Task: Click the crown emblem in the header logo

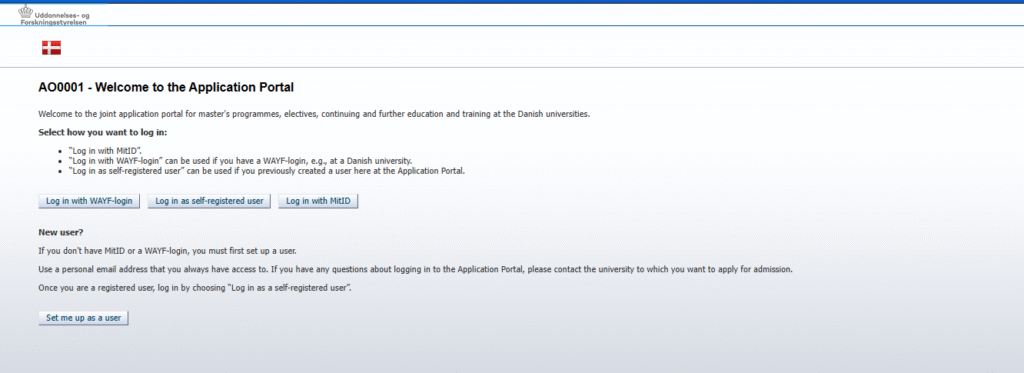Action: point(25,10)
